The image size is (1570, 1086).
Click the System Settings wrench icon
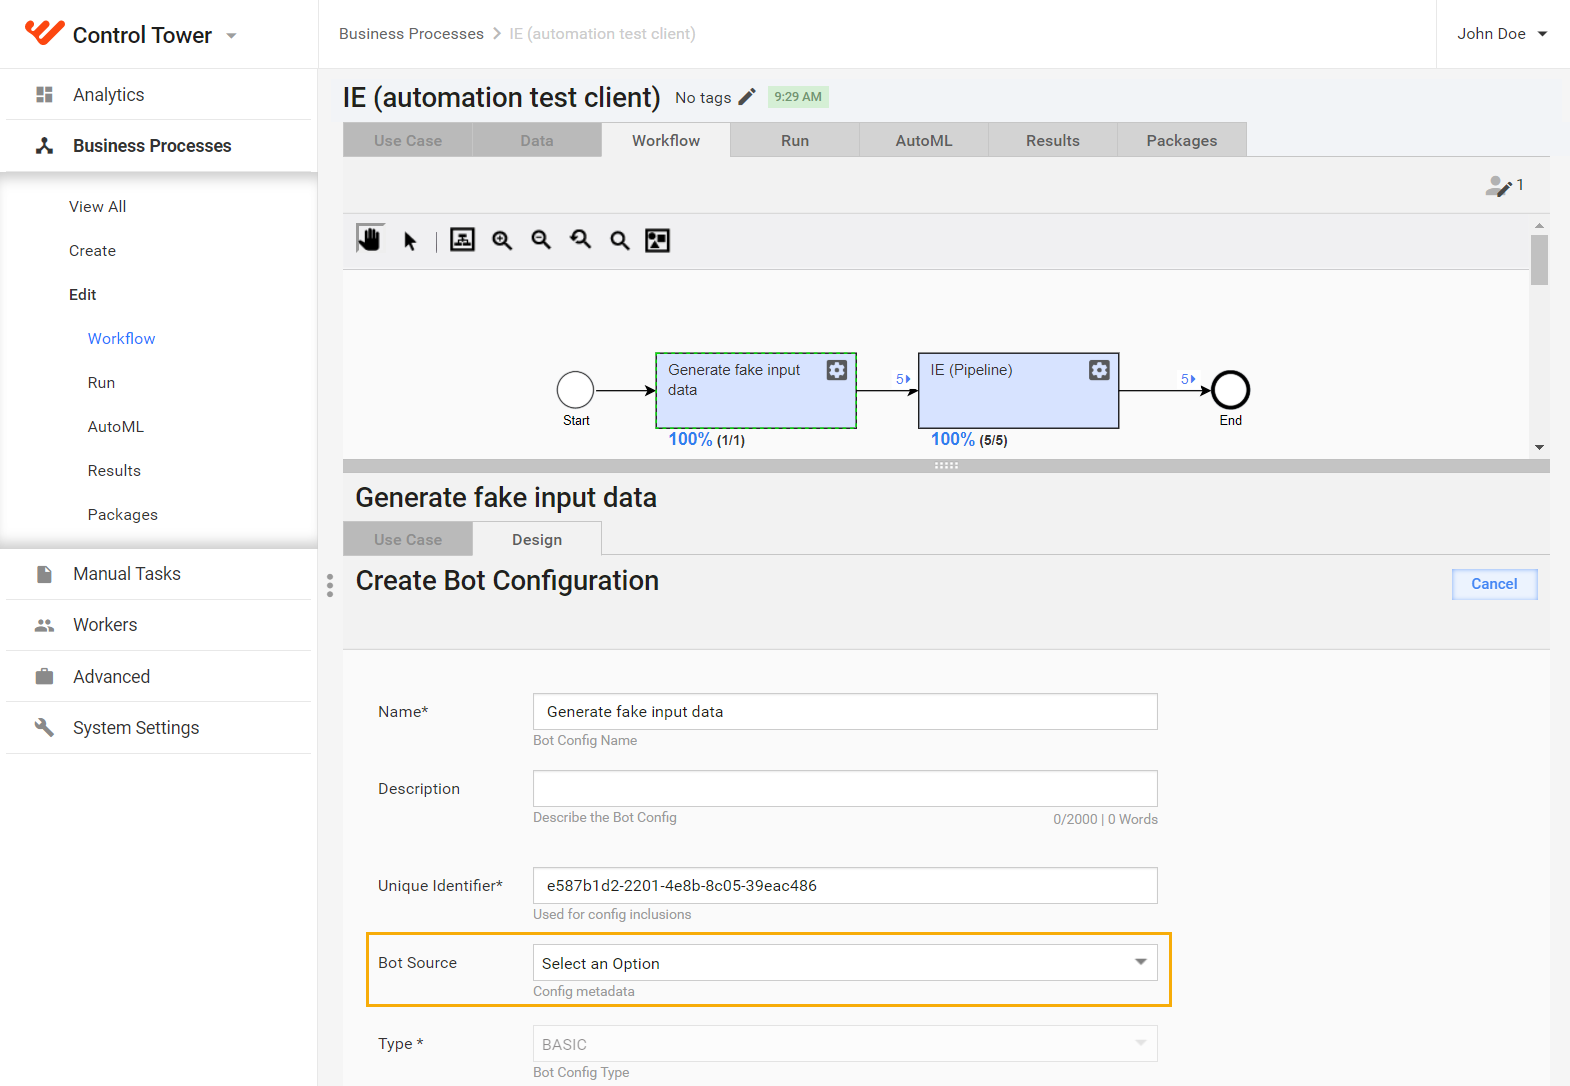[x=44, y=727]
